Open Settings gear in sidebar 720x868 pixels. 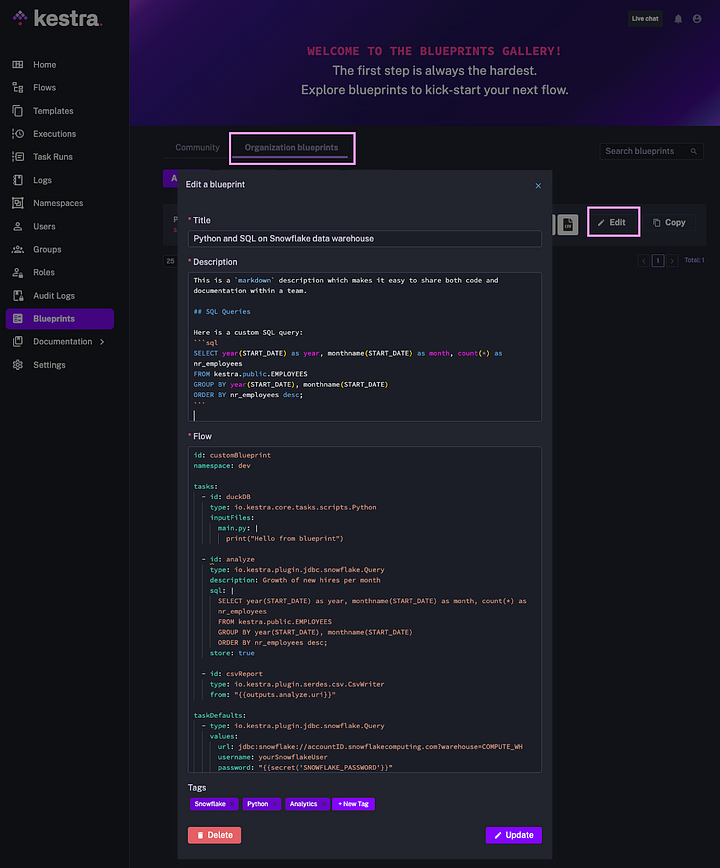coord(18,365)
